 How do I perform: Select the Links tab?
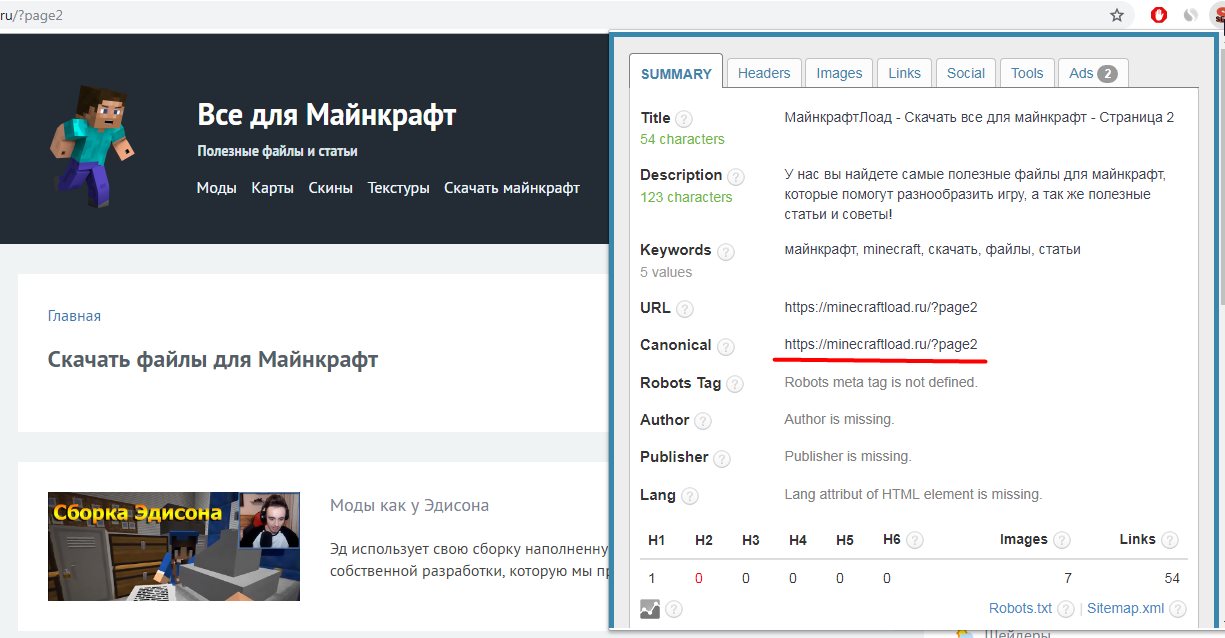coord(904,73)
